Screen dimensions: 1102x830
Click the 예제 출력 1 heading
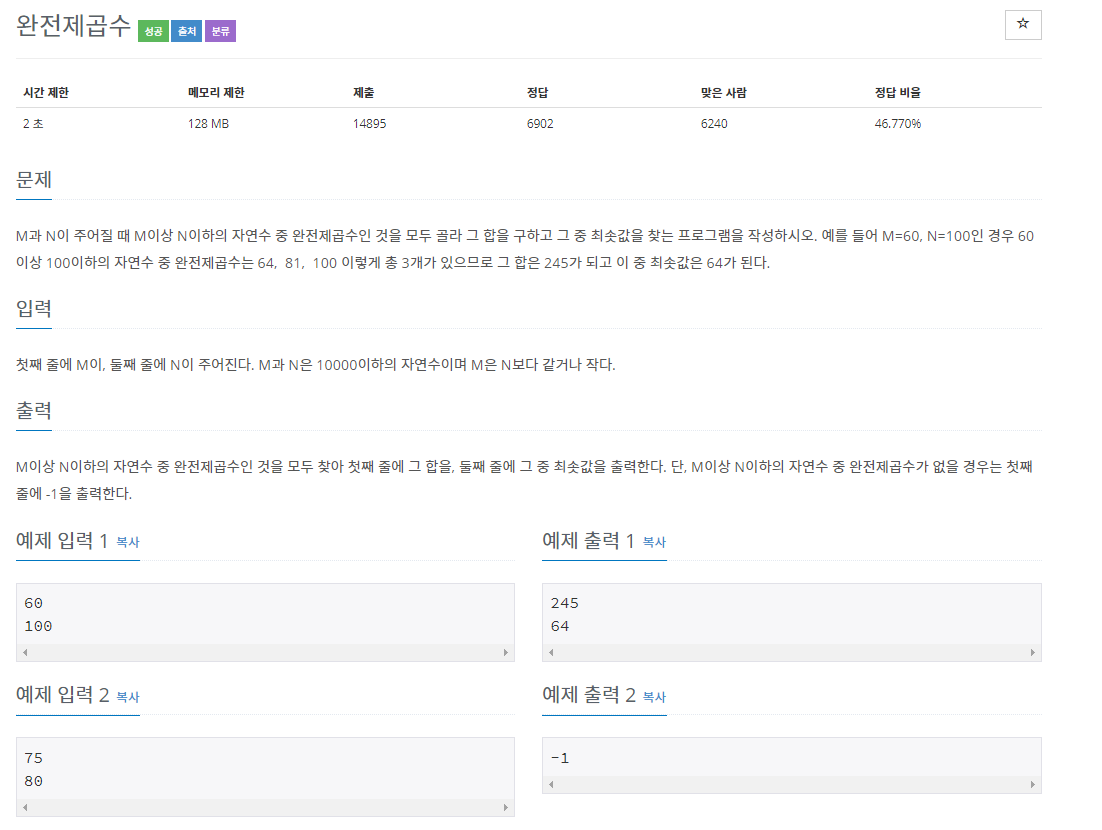[588, 540]
